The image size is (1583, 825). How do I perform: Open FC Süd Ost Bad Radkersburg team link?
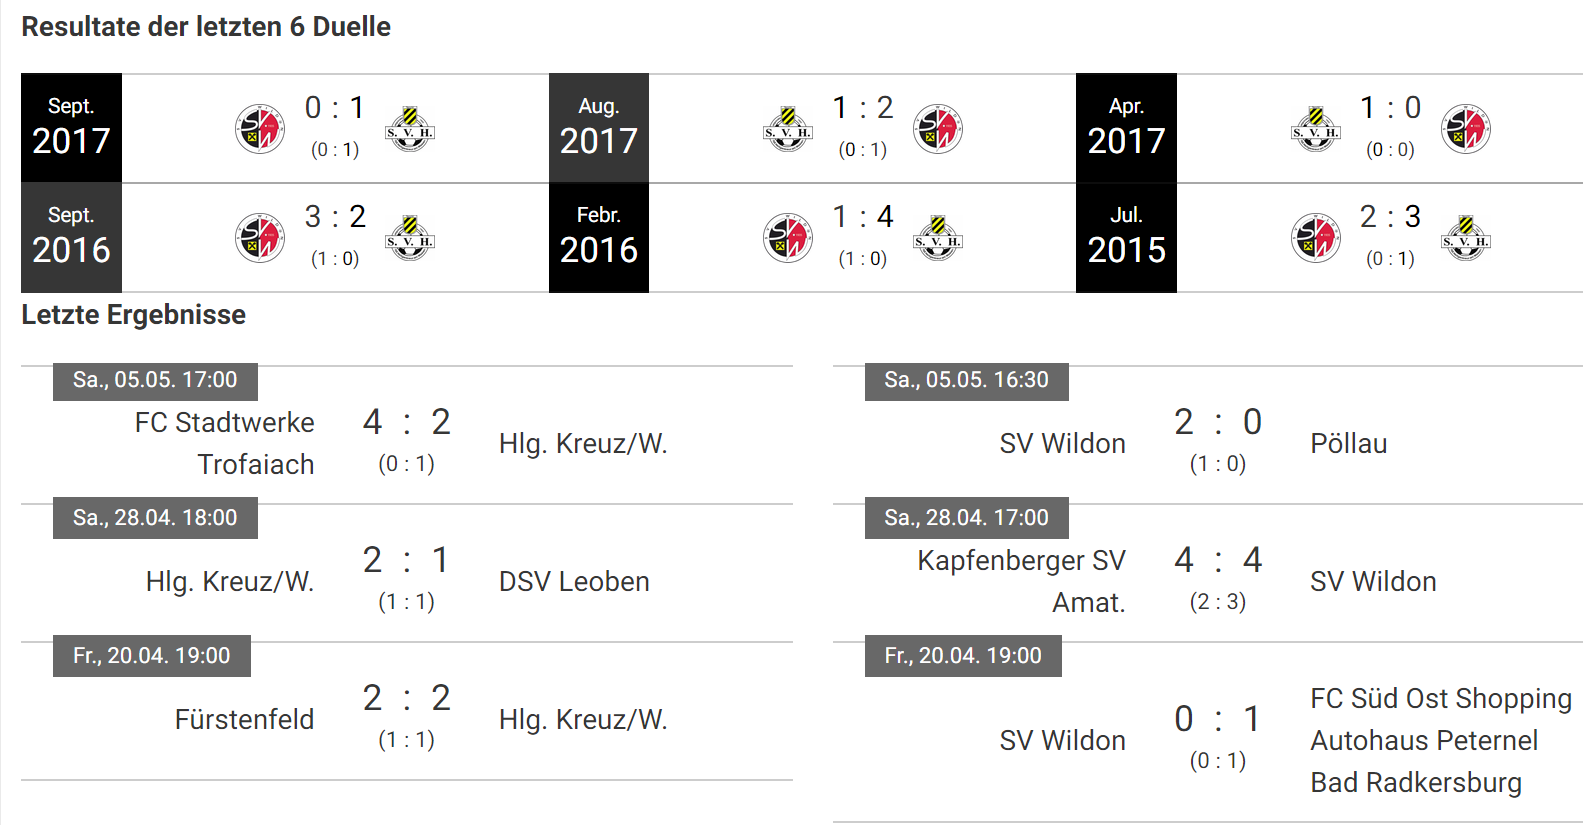1441,740
